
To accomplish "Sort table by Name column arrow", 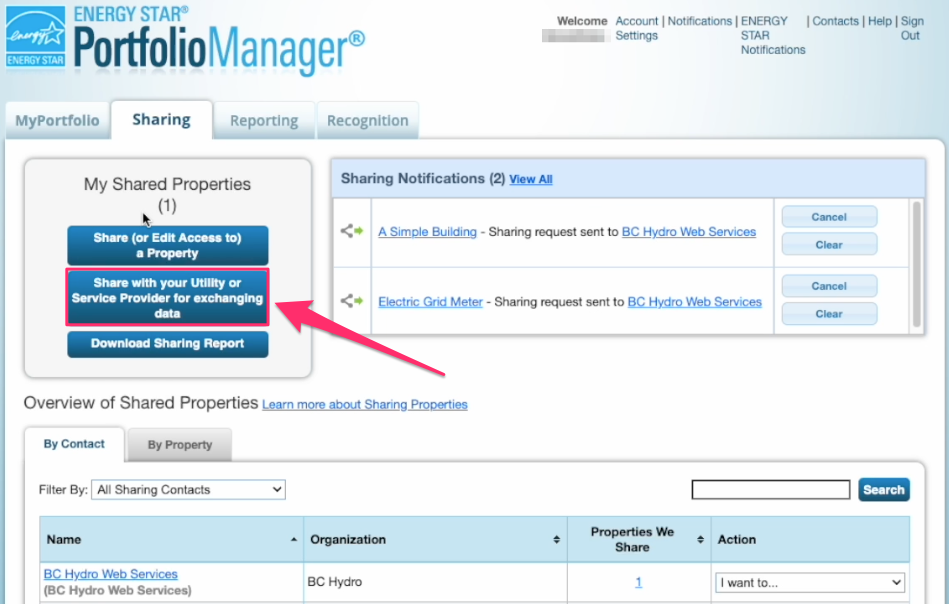I will coord(294,540).
